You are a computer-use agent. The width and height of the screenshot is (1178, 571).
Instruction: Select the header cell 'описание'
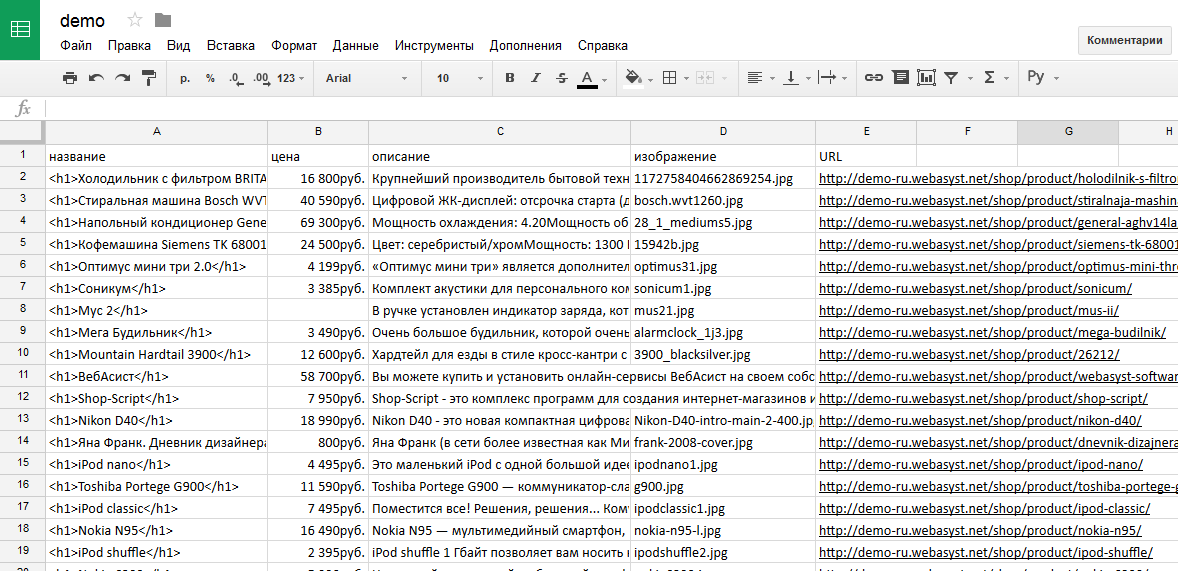point(500,156)
